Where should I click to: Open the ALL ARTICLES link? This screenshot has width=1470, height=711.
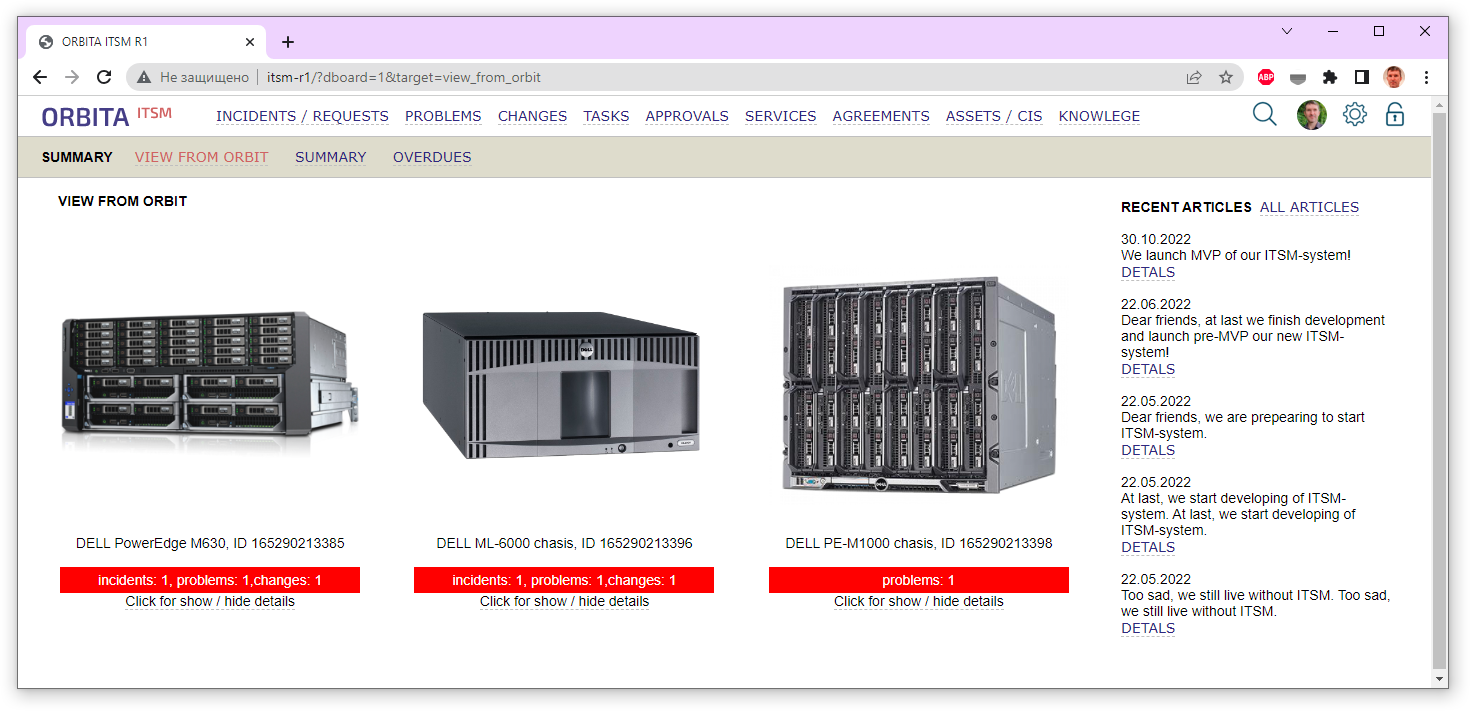coord(1309,207)
